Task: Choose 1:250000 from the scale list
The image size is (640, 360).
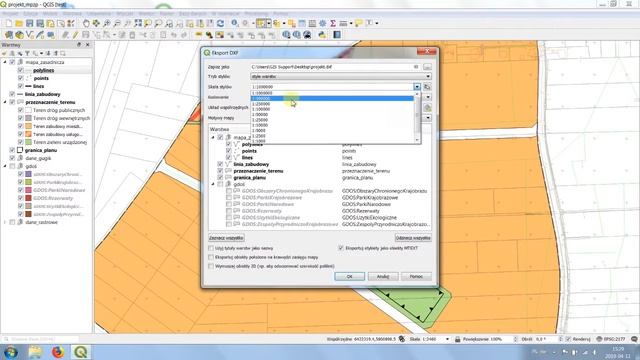Action: pos(333,104)
